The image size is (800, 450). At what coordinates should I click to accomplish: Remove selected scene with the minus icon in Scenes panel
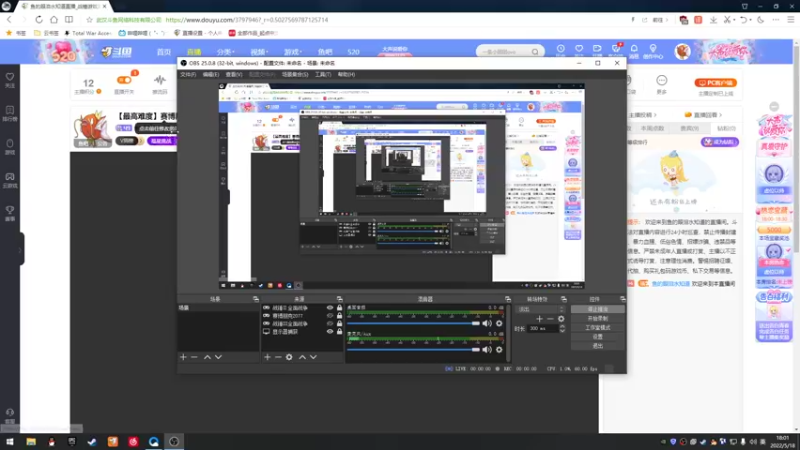point(194,357)
